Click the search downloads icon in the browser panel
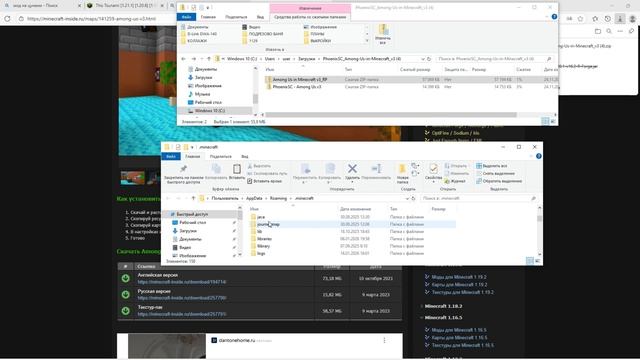Viewport: 640px width, 360px height. coord(609,31)
